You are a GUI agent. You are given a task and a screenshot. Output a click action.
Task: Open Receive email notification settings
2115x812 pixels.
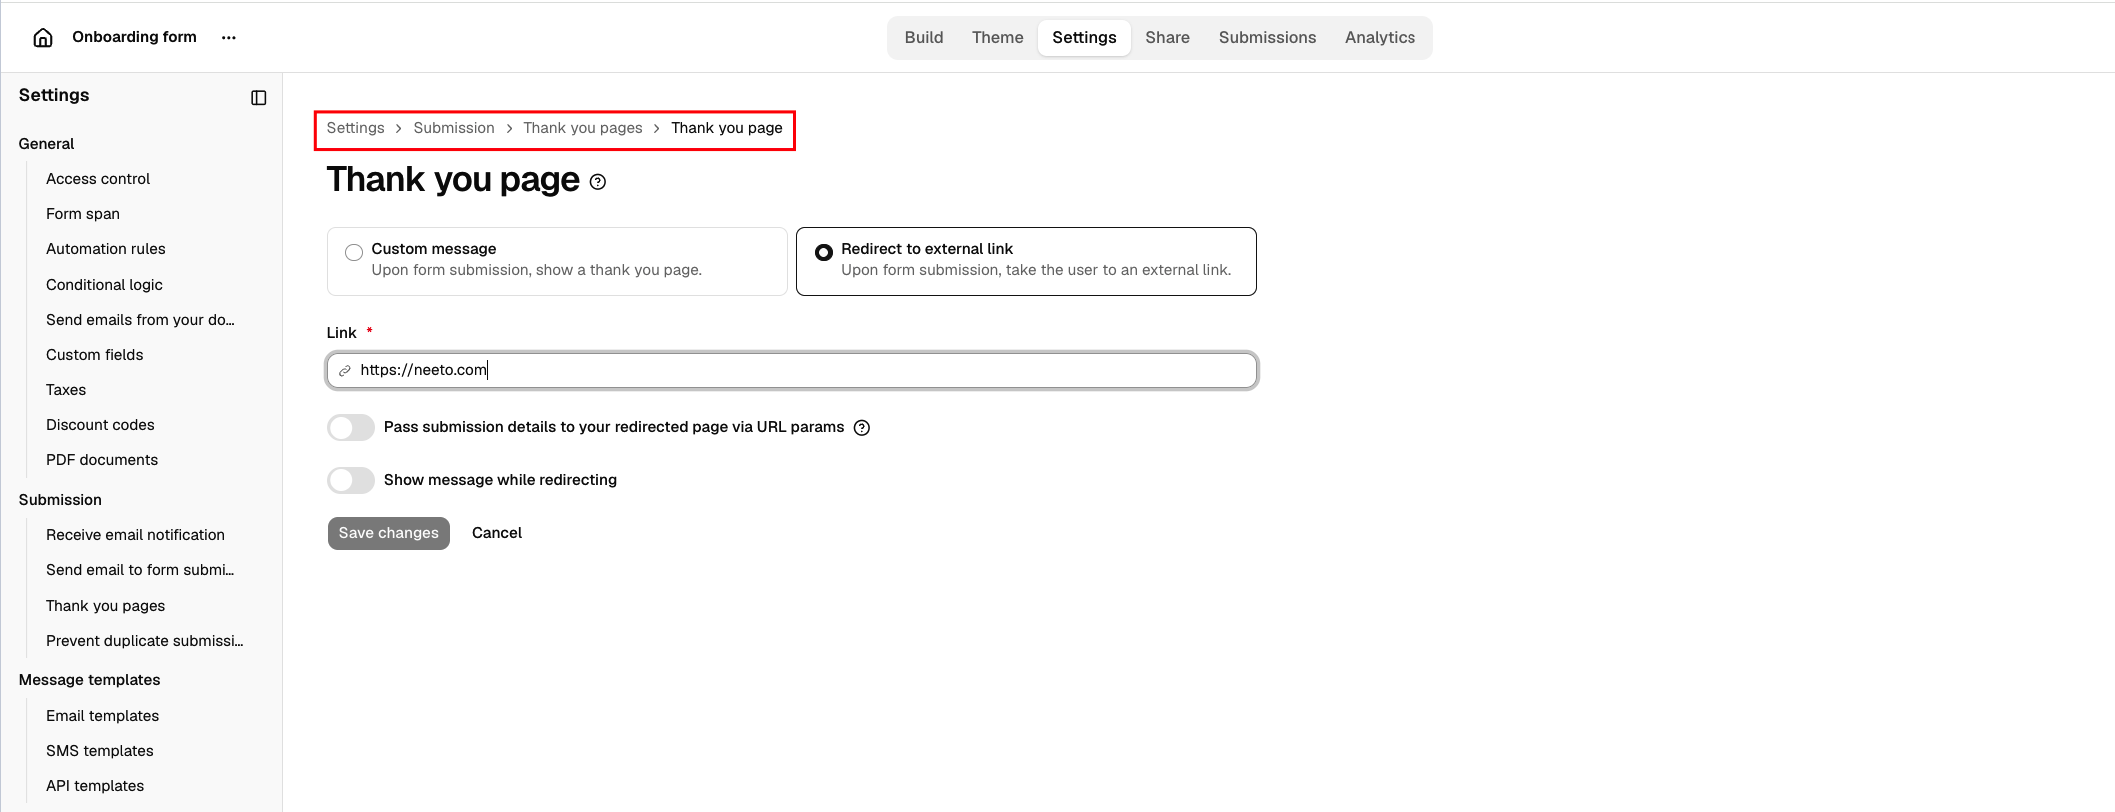pos(135,535)
